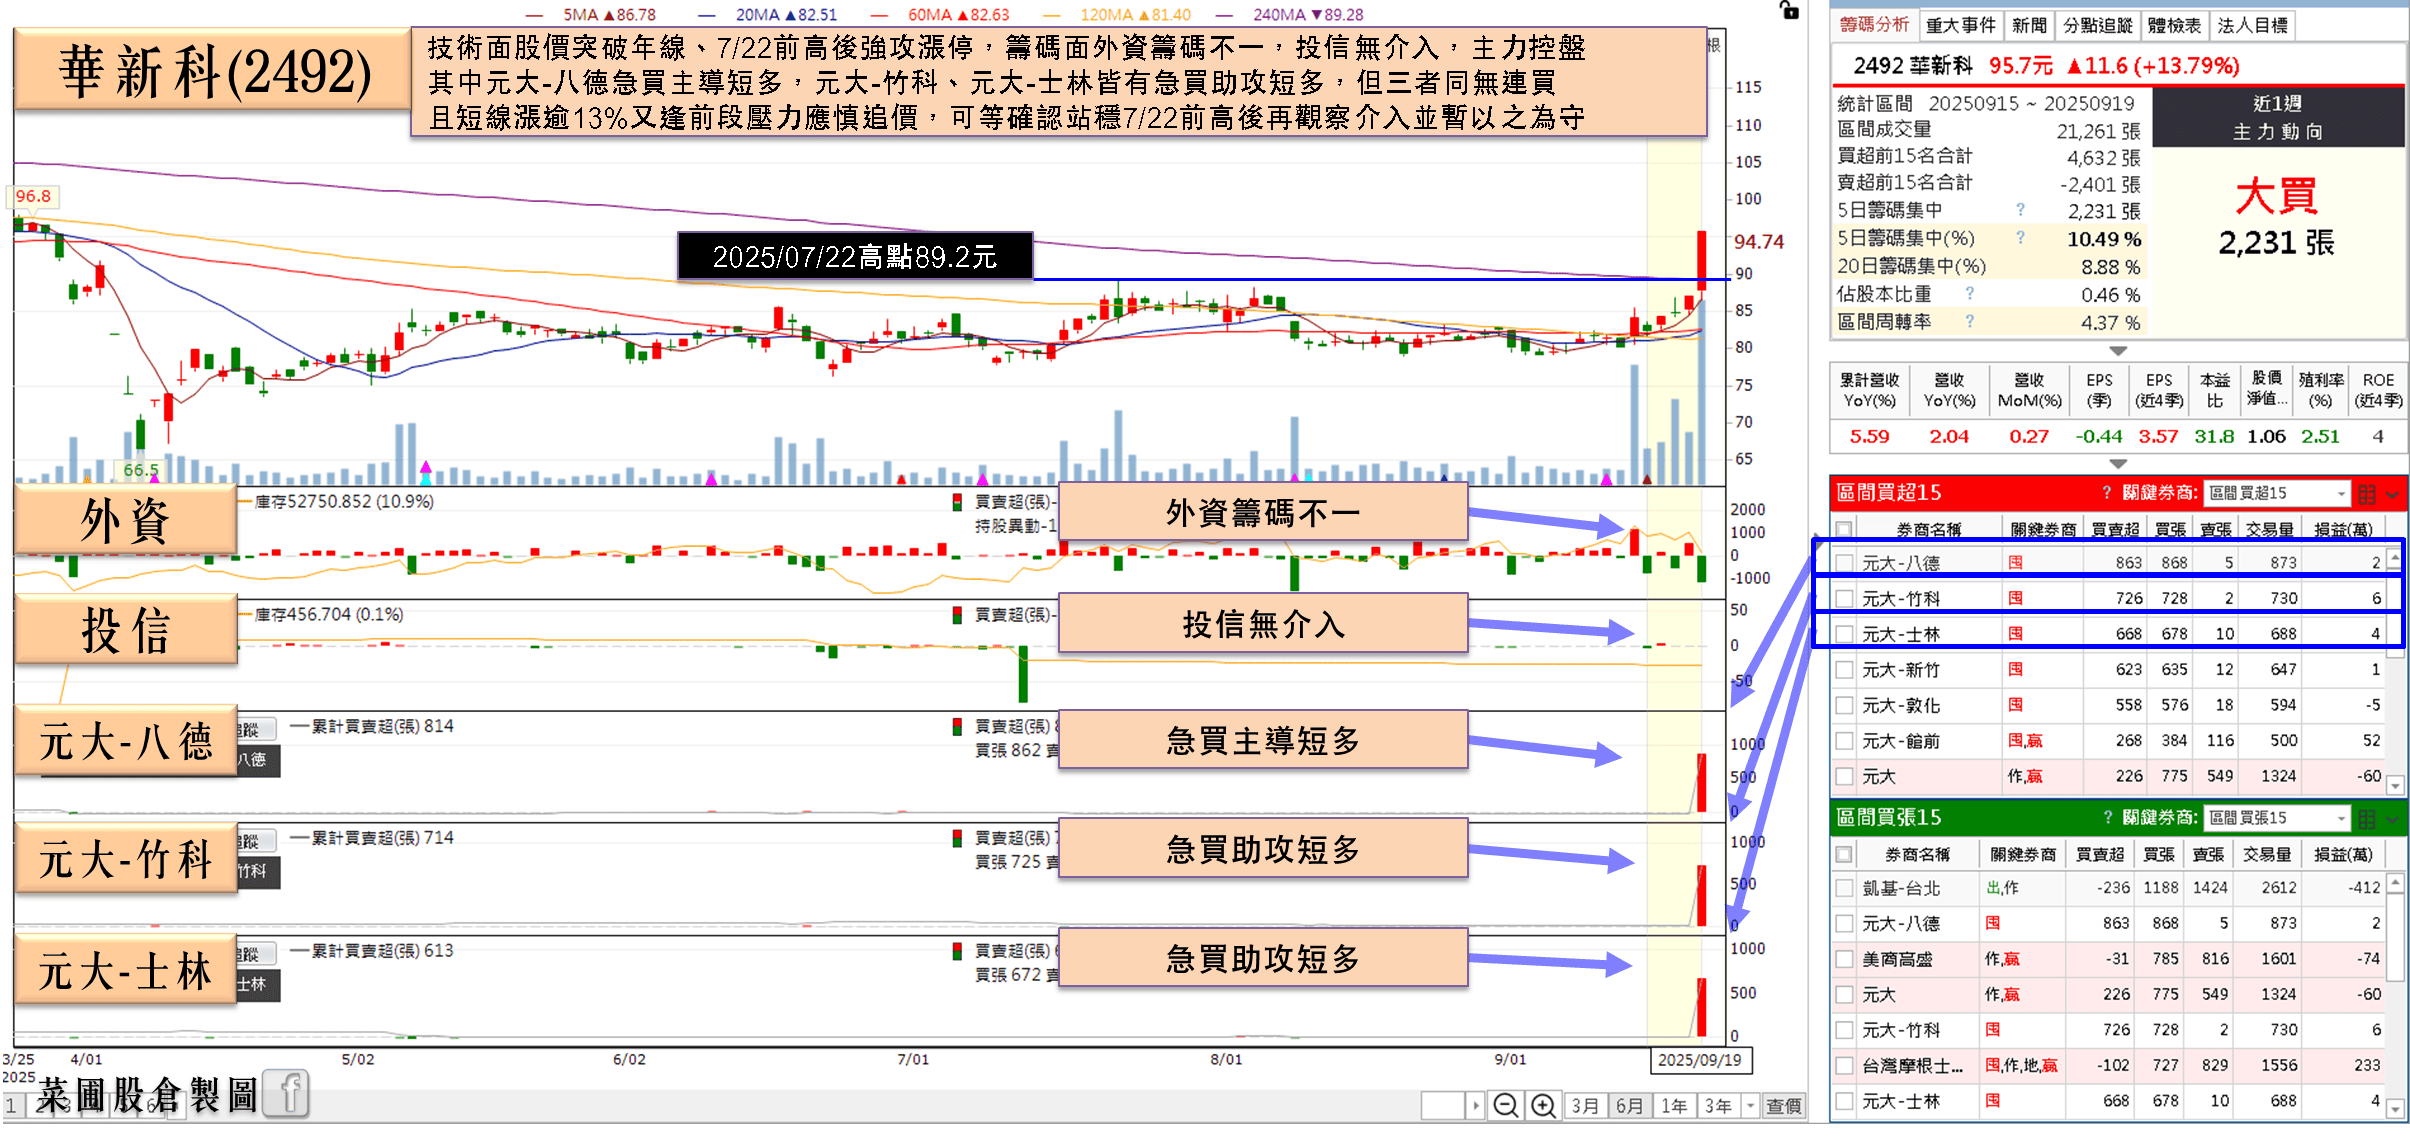Open the 法人目標 tab
The image size is (2410, 1148).
click(x=2252, y=26)
